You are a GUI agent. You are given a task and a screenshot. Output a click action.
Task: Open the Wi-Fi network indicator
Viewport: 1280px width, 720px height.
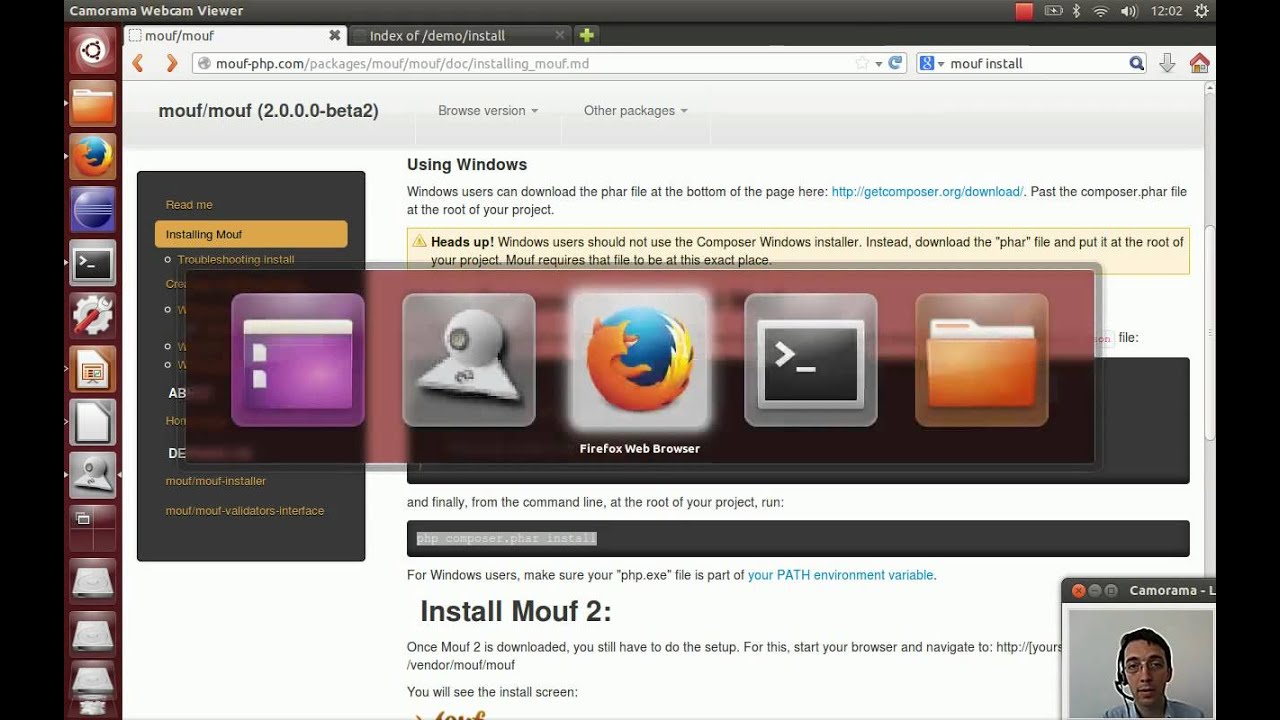coord(1101,11)
